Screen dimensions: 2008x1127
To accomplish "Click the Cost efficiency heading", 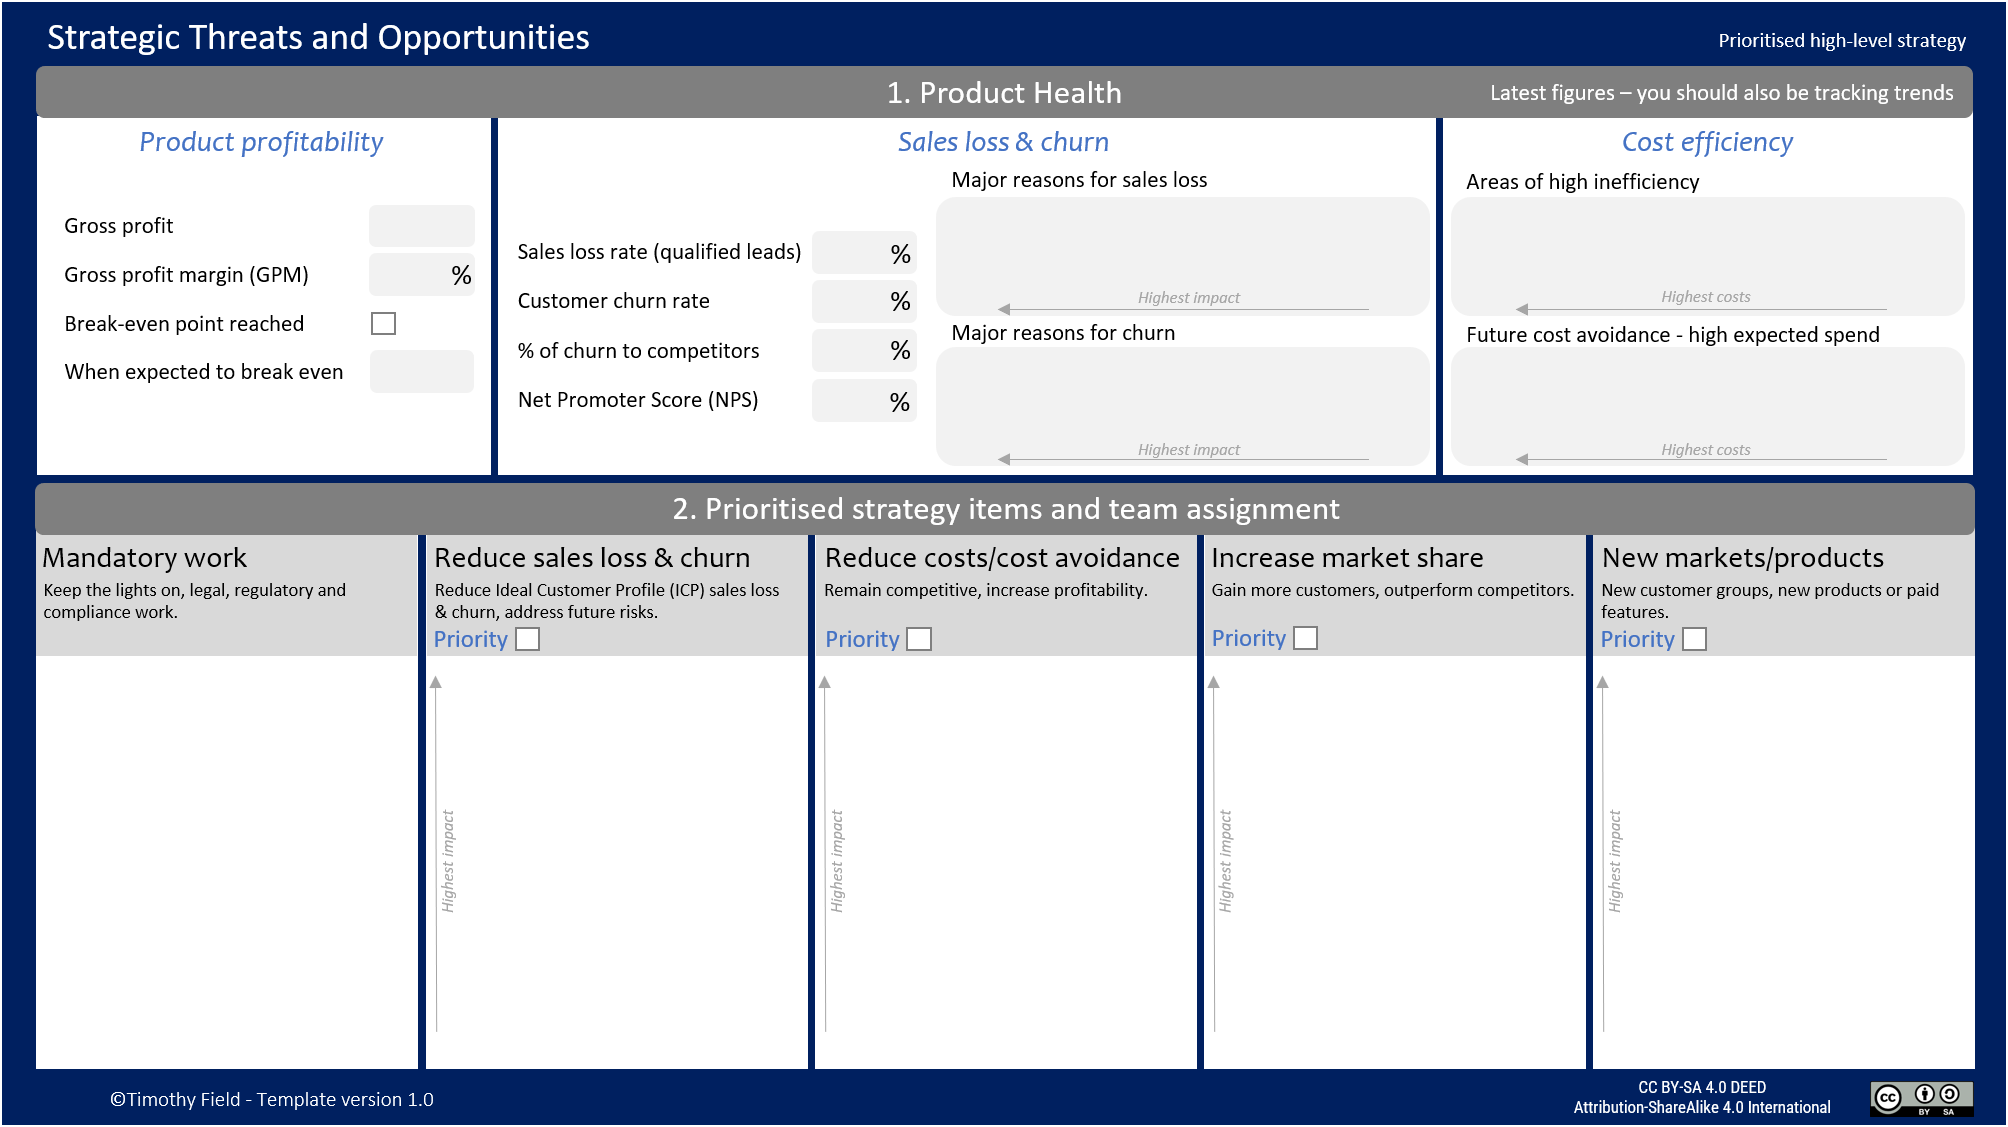I will pos(1707,142).
